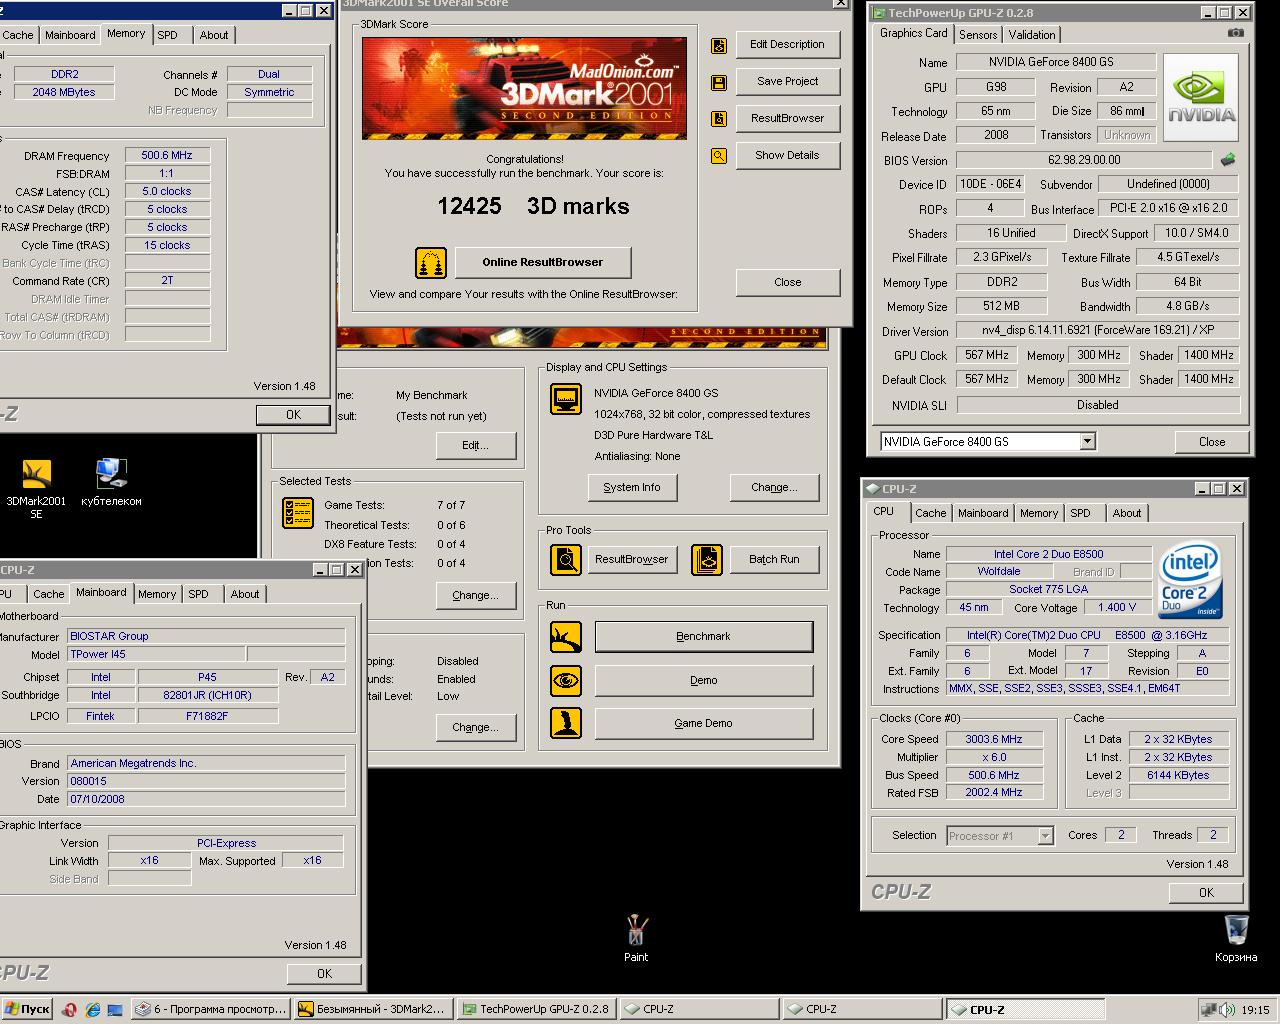Open Processor #1 selection dropdown
The width and height of the screenshot is (1280, 1024).
point(1045,836)
